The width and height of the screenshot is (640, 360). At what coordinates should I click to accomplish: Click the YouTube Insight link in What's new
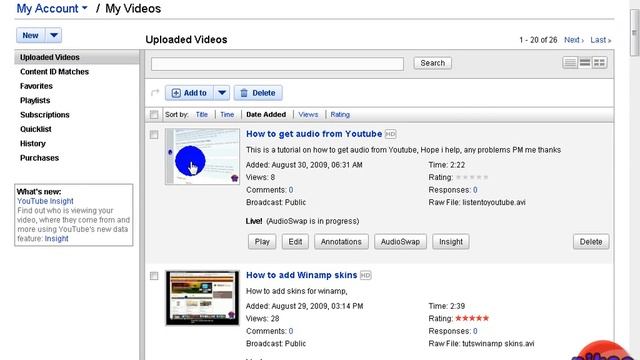(x=45, y=201)
